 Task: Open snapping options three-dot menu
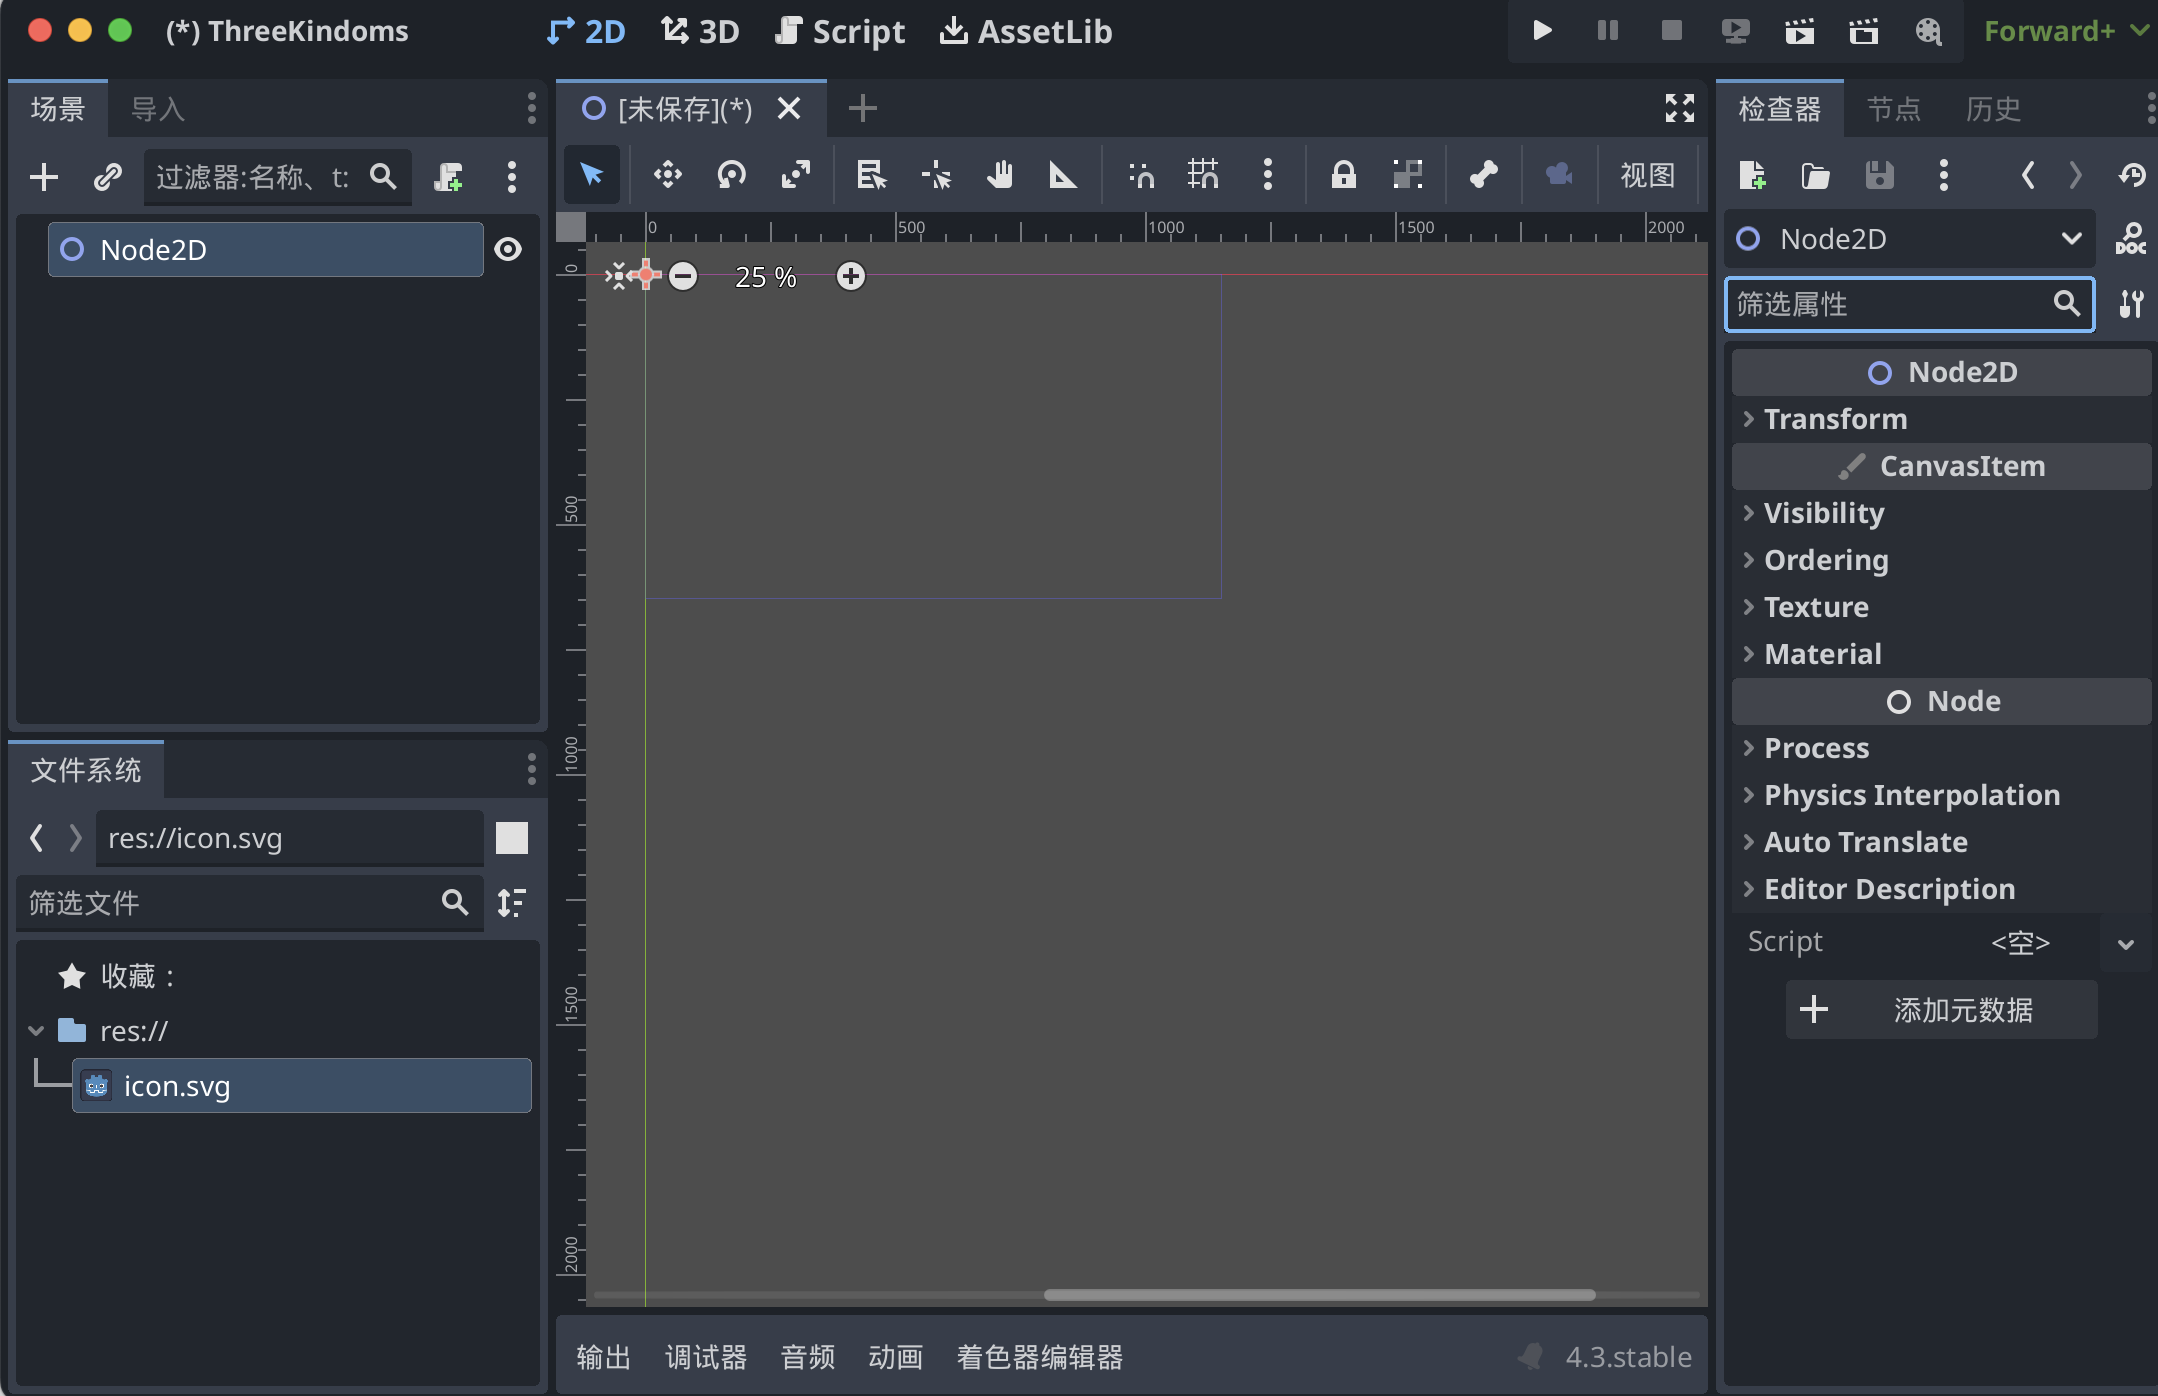(x=1268, y=175)
